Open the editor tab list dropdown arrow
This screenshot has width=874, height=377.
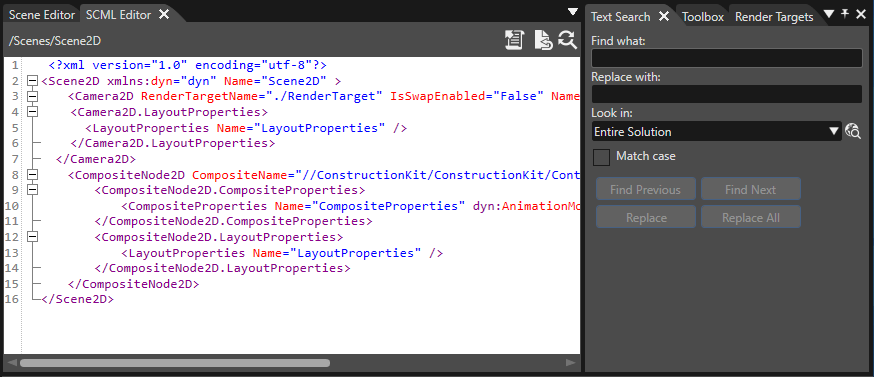[x=572, y=12]
